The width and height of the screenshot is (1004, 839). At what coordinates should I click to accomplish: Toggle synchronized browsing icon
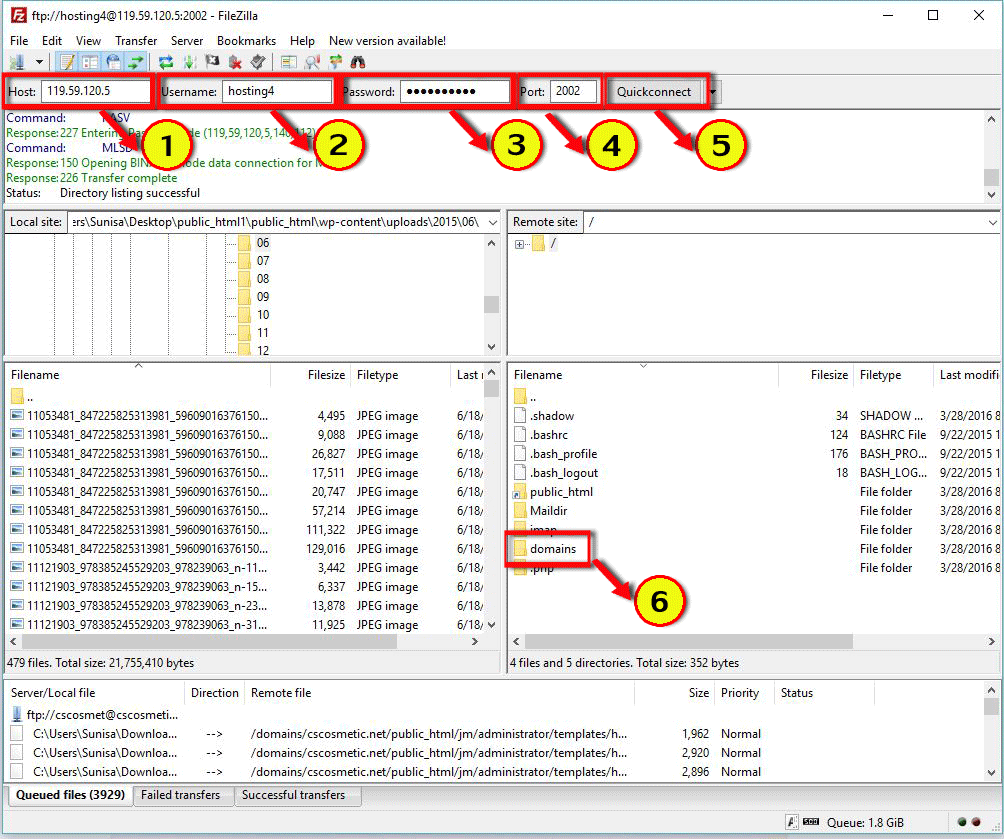[x=335, y=62]
